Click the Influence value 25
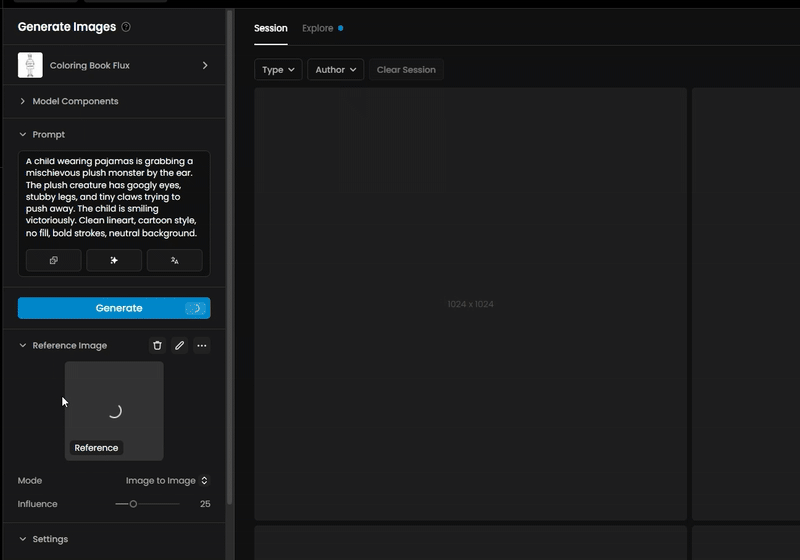Image resolution: width=800 pixels, height=560 pixels. [205, 504]
